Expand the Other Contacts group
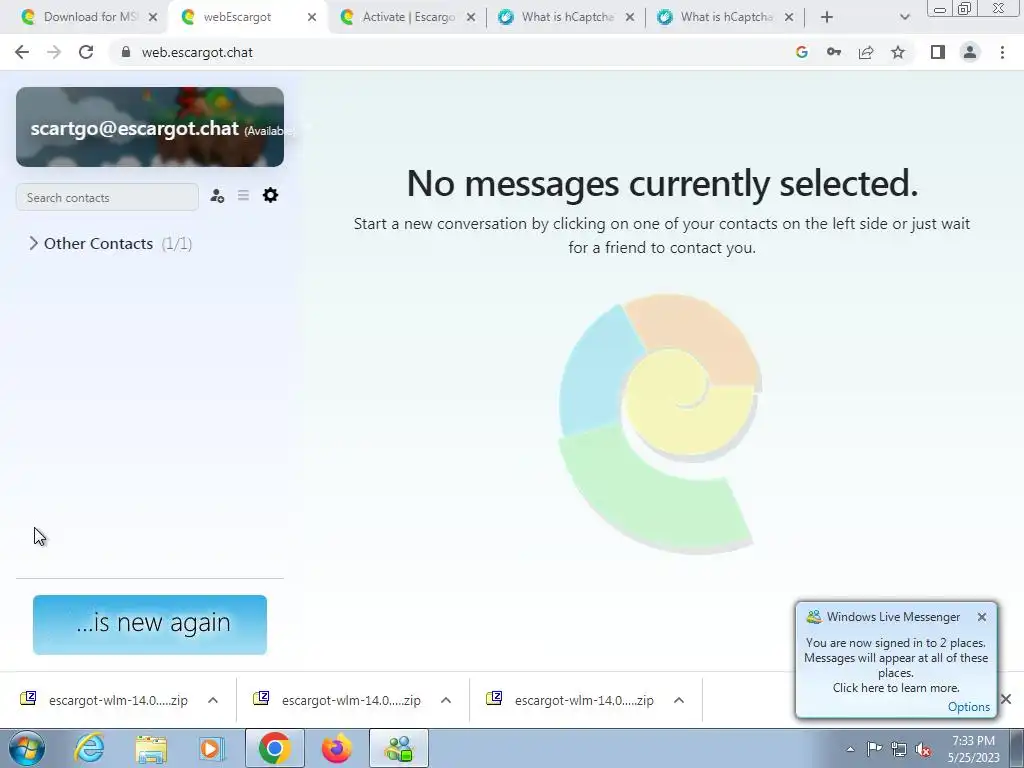Viewport: 1024px width, 768px height. pos(110,244)
